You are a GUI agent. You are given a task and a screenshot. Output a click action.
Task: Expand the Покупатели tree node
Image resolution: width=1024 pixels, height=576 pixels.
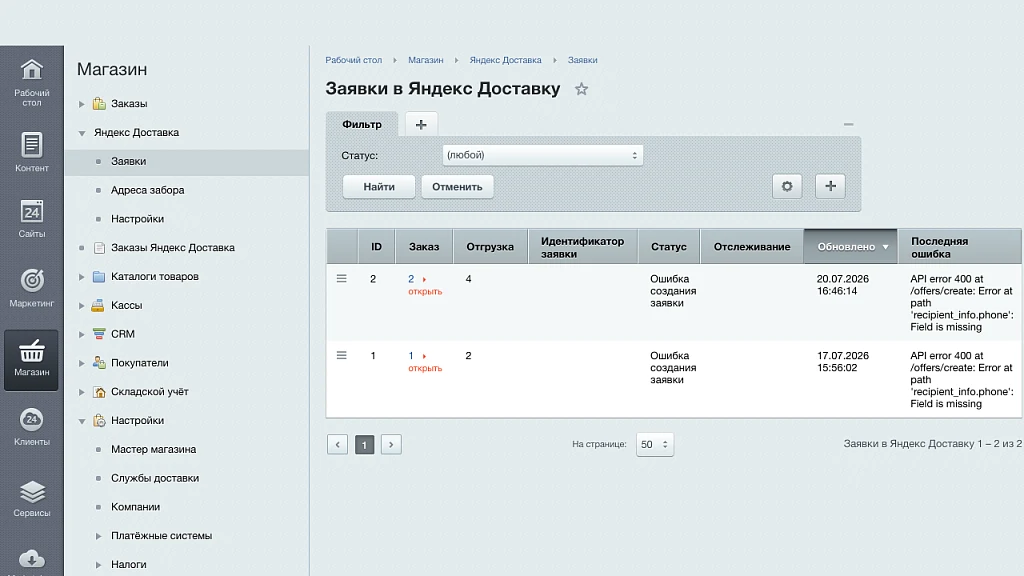point(82,363)
